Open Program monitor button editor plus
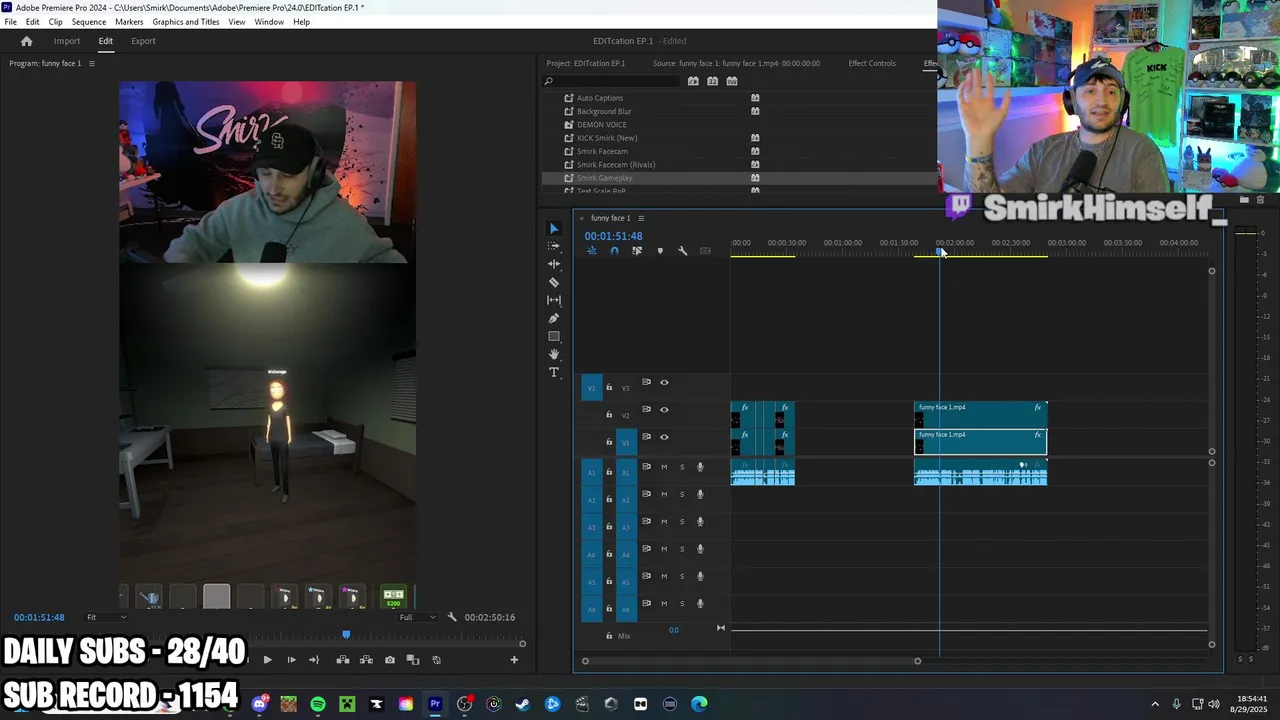 pyautogui.click(x=514, y=660)
